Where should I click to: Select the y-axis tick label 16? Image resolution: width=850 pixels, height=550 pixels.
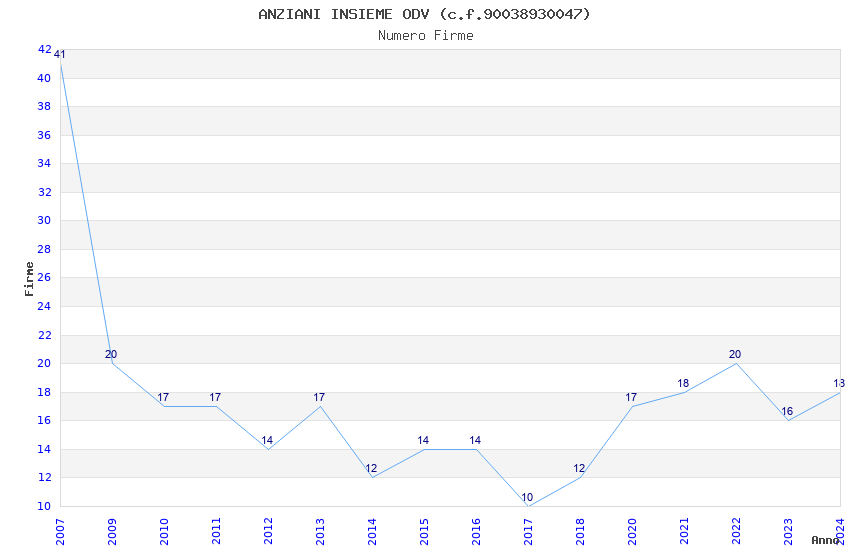click(44, 420)
